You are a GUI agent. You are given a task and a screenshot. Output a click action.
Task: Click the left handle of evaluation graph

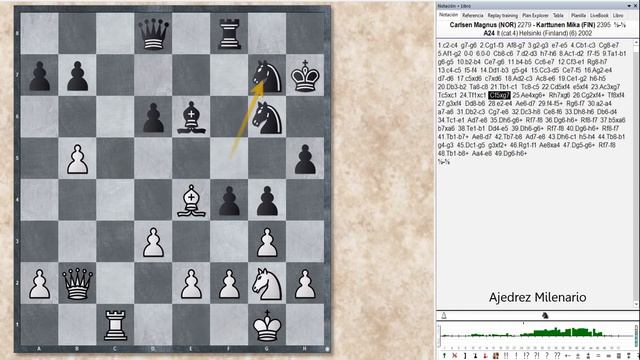pyautogui.click(x=439, y=336)
